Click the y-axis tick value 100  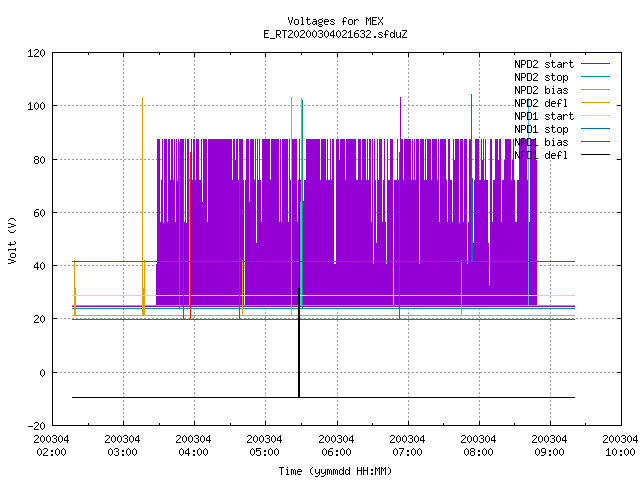pos(36,106)
